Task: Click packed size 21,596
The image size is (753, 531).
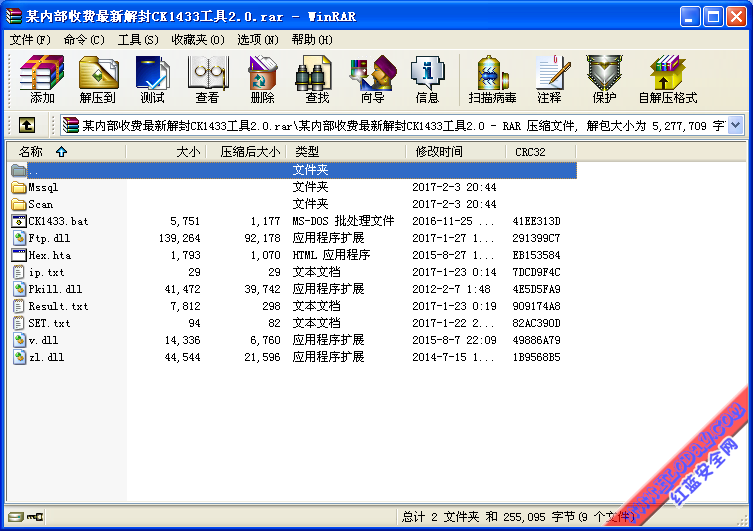Action: click(262, 357)
